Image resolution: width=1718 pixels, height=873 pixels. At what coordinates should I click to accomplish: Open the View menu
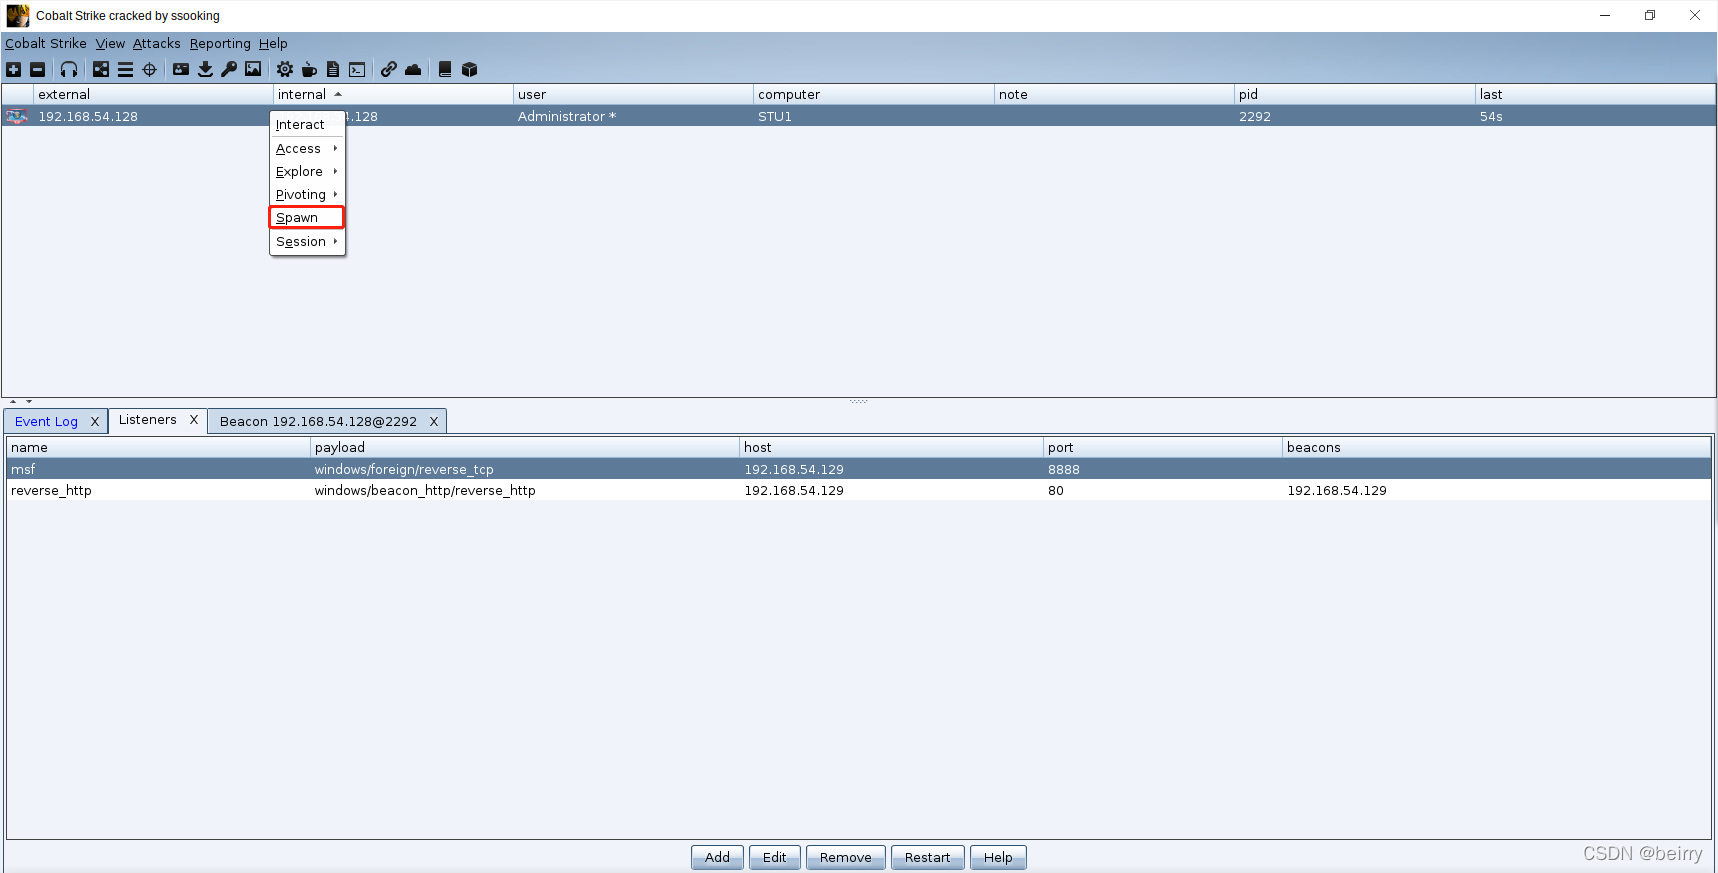(x=110, y=43)
